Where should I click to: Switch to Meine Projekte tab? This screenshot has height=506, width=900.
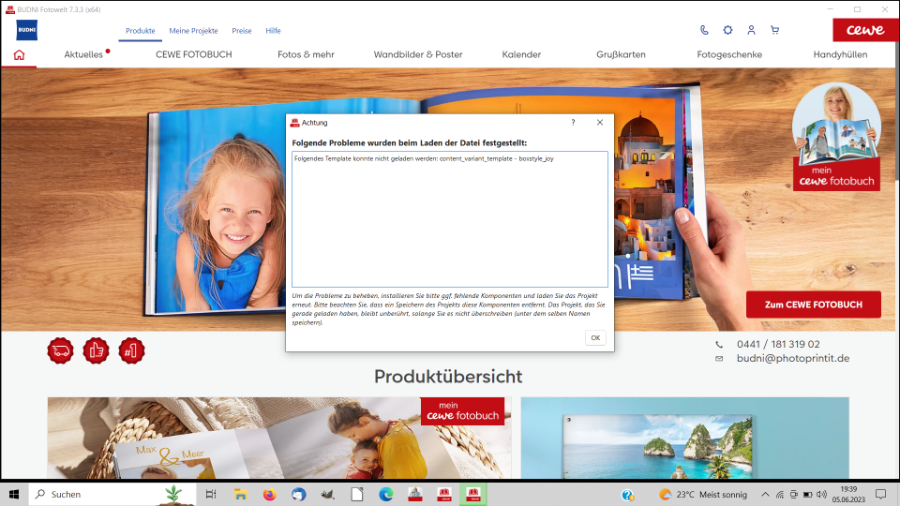(x=193, y=31)
